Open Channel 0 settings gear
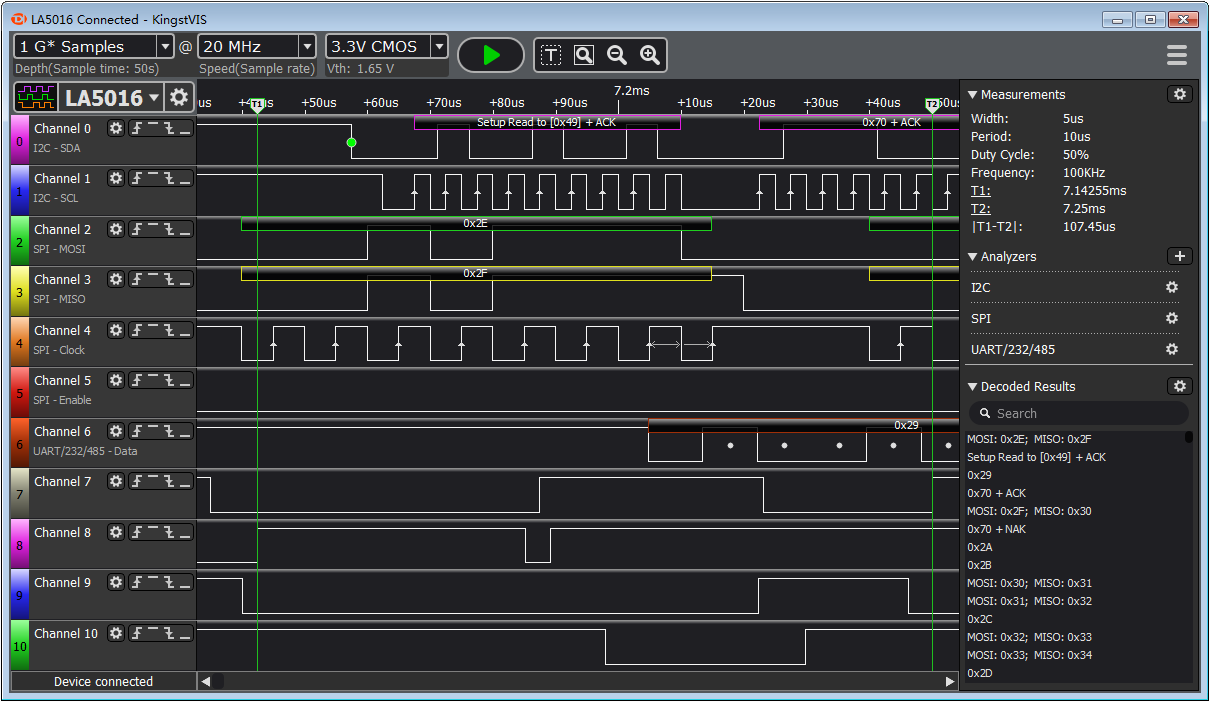The height and width of the screenshot is (702, 1210). (116, 128)
